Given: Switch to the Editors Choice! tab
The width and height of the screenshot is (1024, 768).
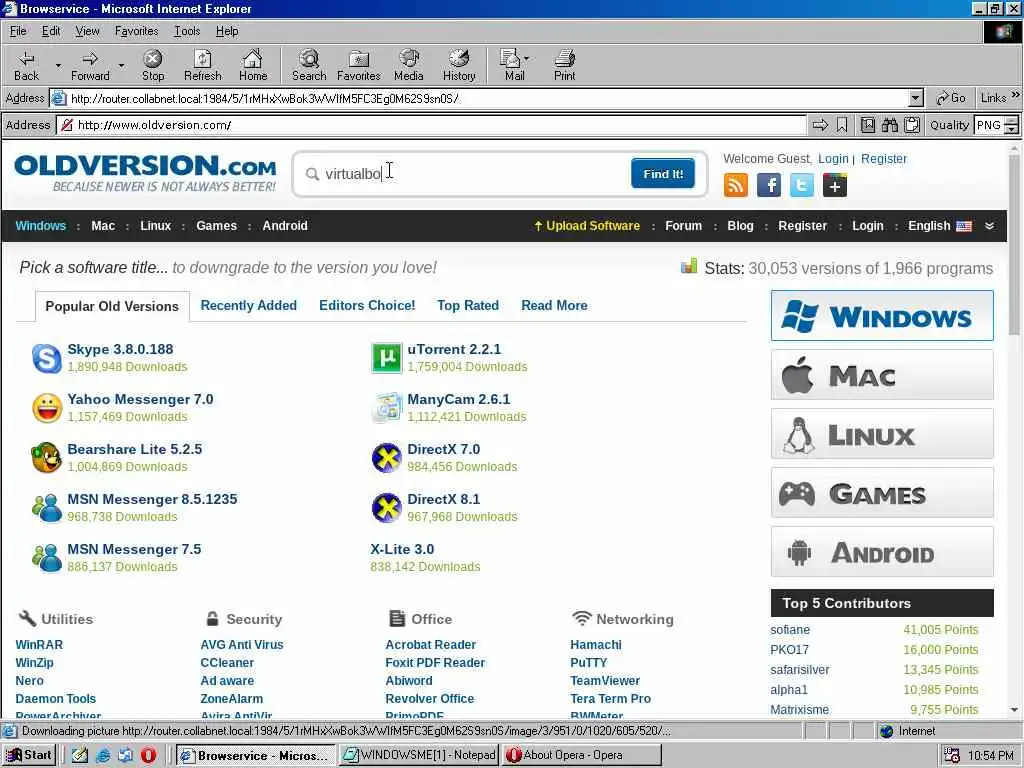Looking at the screenshot, I should click(367, 306).
